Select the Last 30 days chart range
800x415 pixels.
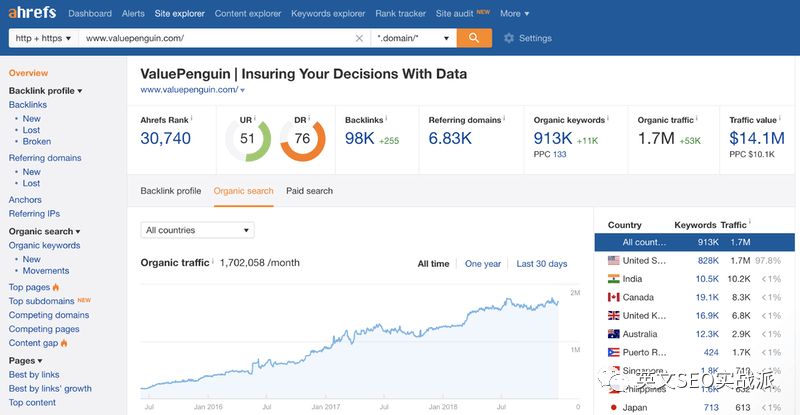point(542,264)
